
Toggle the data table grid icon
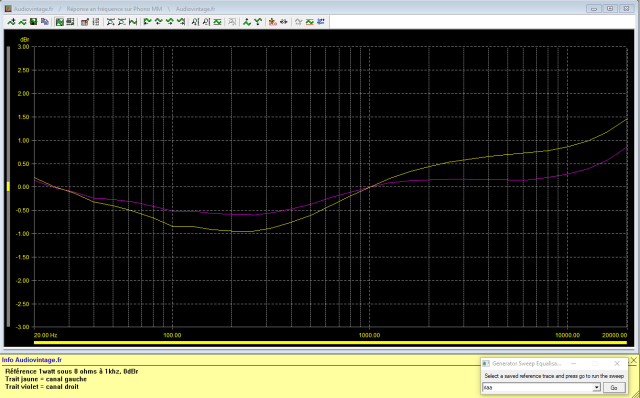(x=96, y=22)
